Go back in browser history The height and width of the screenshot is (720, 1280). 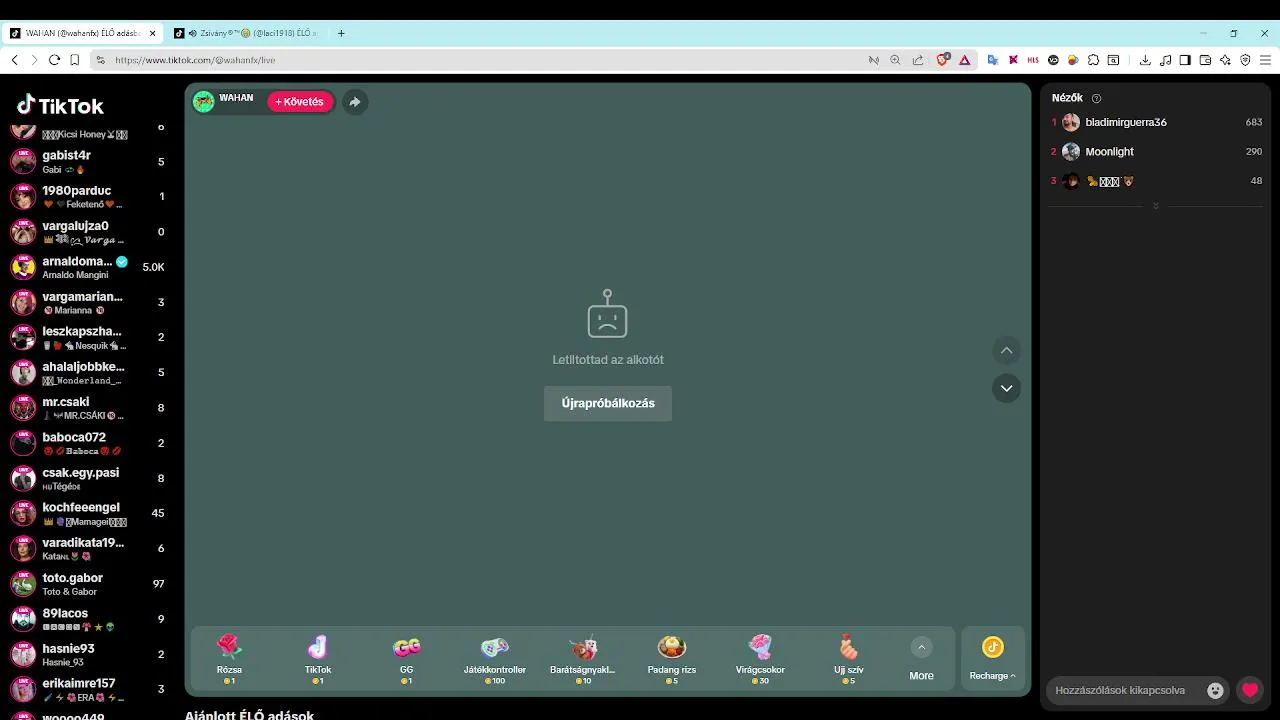pyautogui.click(x=14, y=60)
